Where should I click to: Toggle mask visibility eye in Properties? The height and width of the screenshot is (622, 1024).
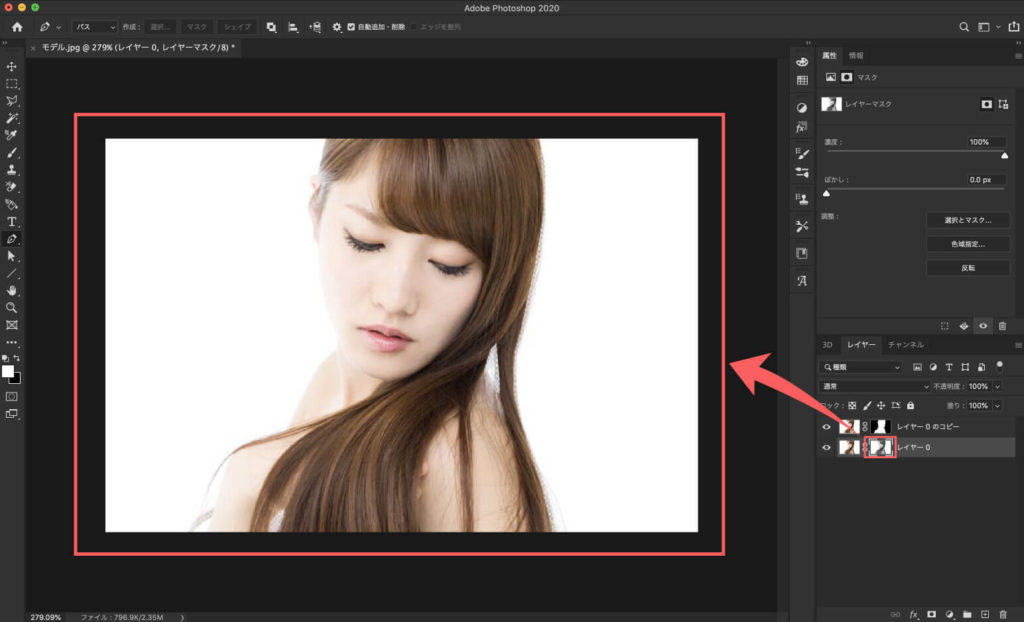983,325
